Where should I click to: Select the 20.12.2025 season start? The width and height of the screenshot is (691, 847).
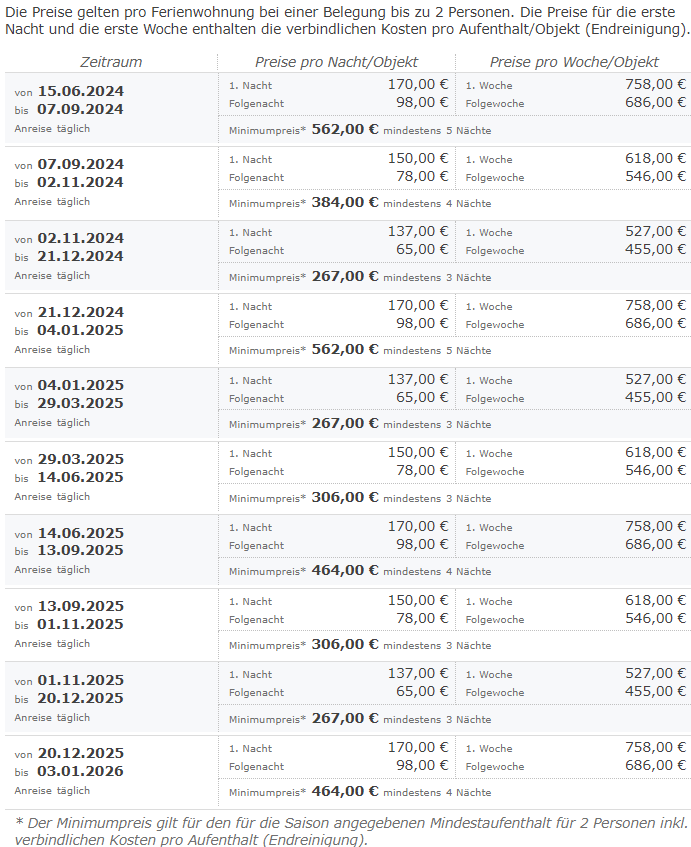[80, 753]
